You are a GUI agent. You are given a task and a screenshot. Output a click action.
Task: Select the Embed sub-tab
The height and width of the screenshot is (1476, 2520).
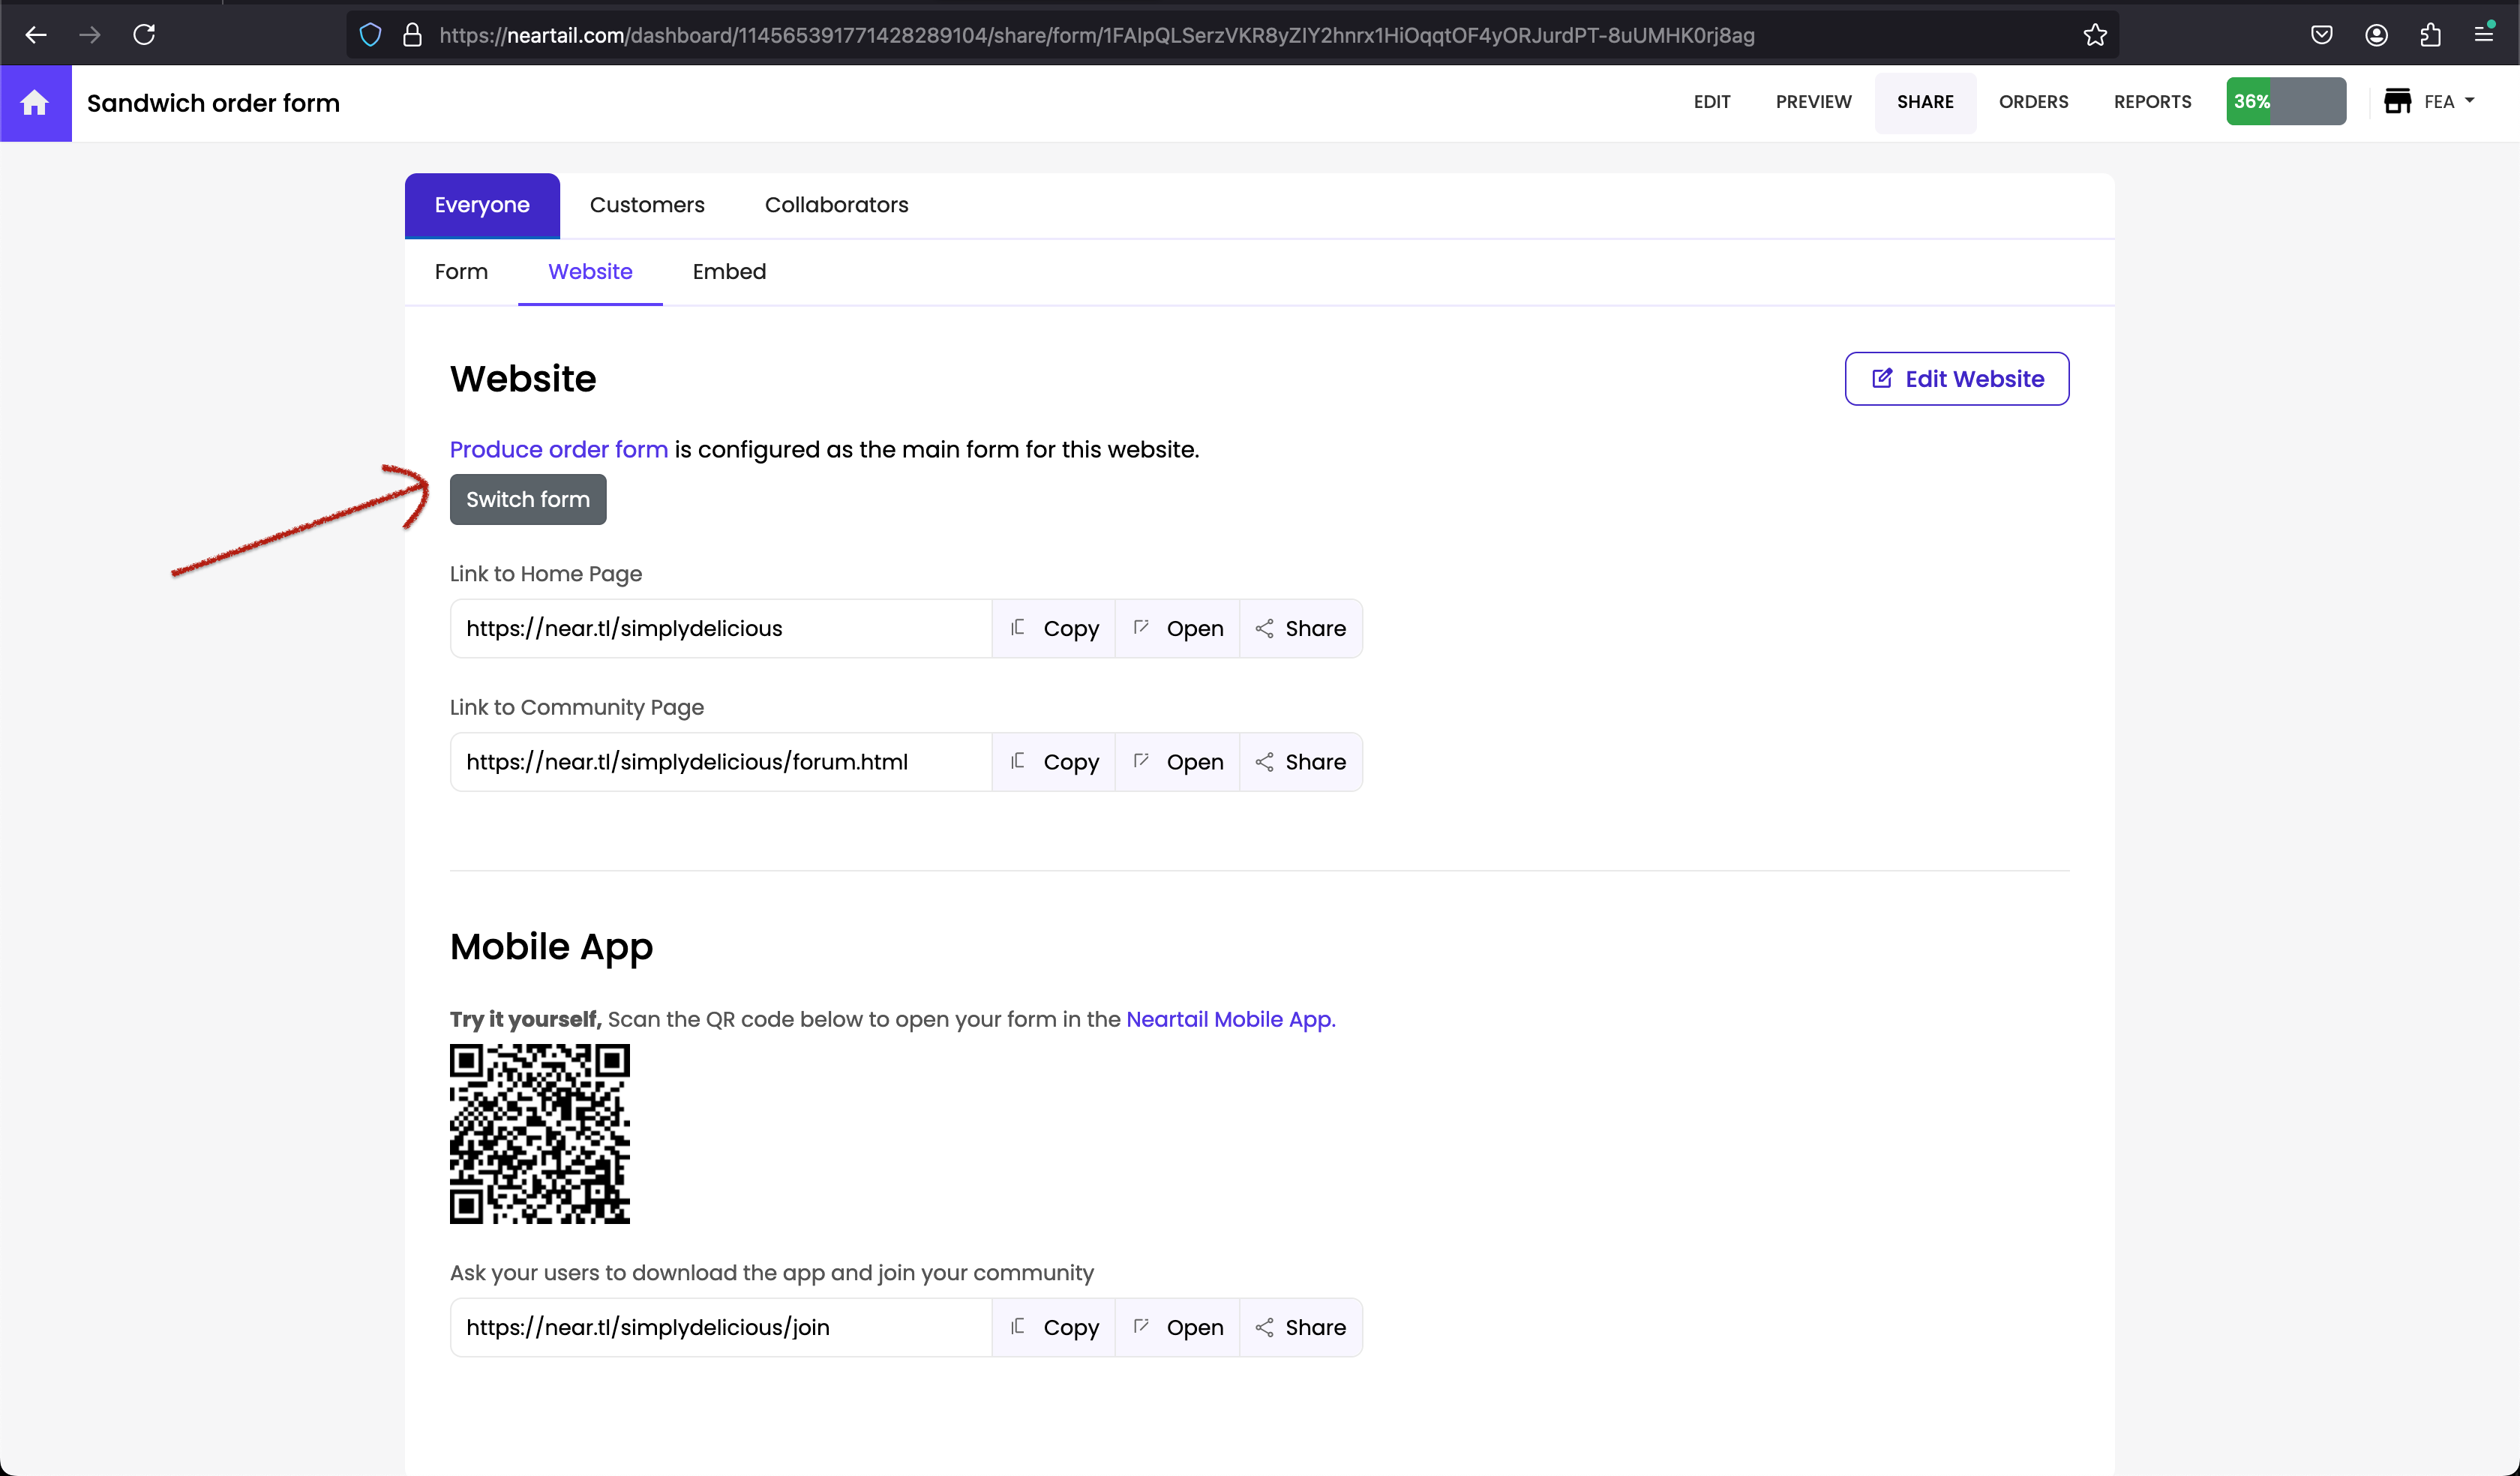pyautogui.click(x=729, y=272)
